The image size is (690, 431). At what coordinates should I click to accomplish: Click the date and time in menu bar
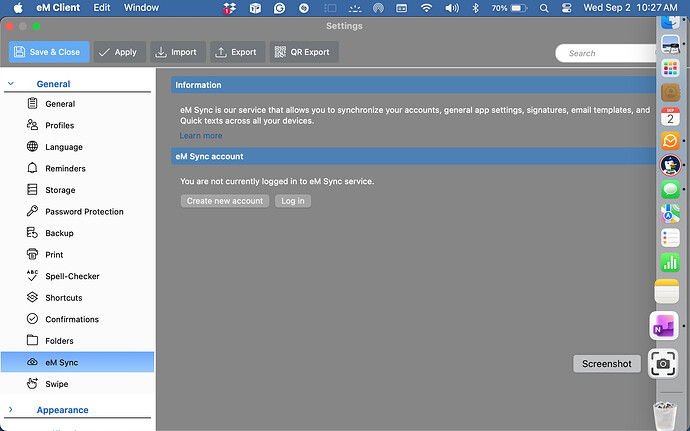tap(630, 8)
